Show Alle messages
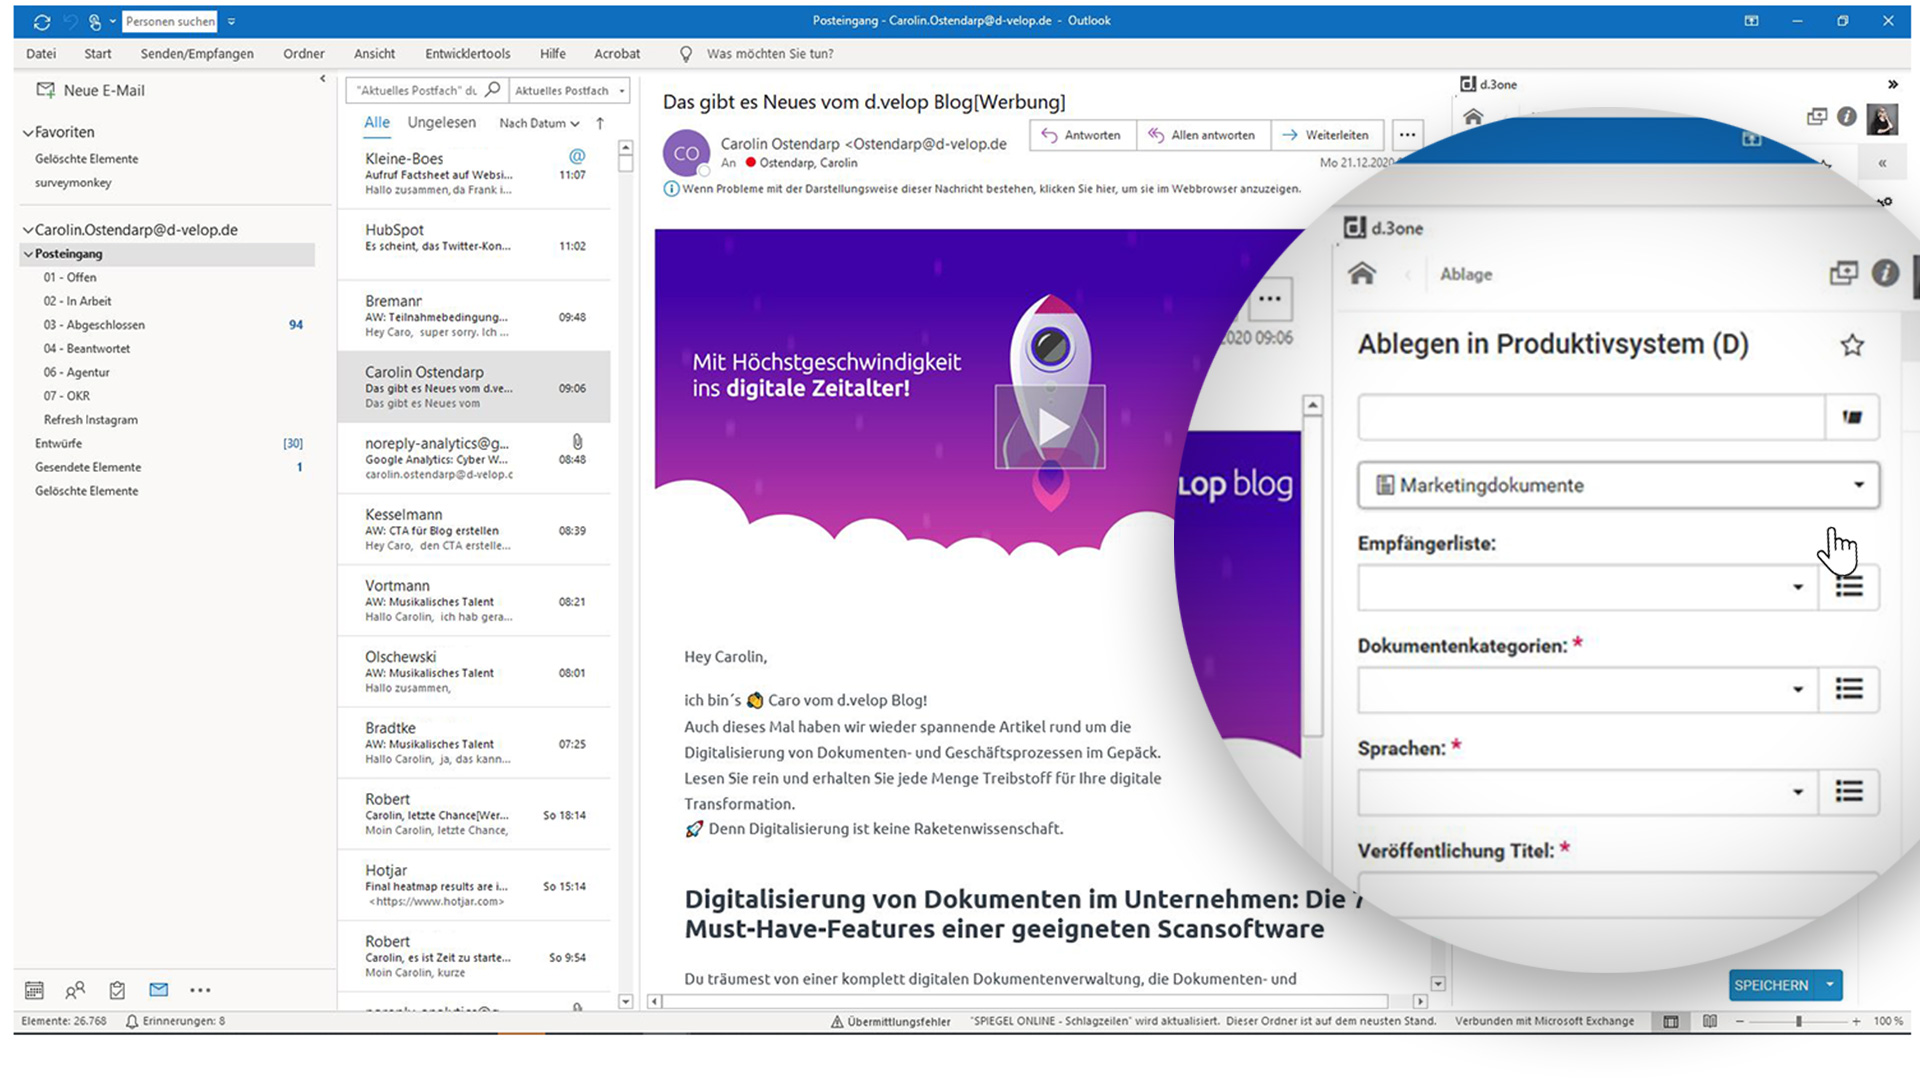This screenshot has width=1920, height=1080. [x=377, y=123]
